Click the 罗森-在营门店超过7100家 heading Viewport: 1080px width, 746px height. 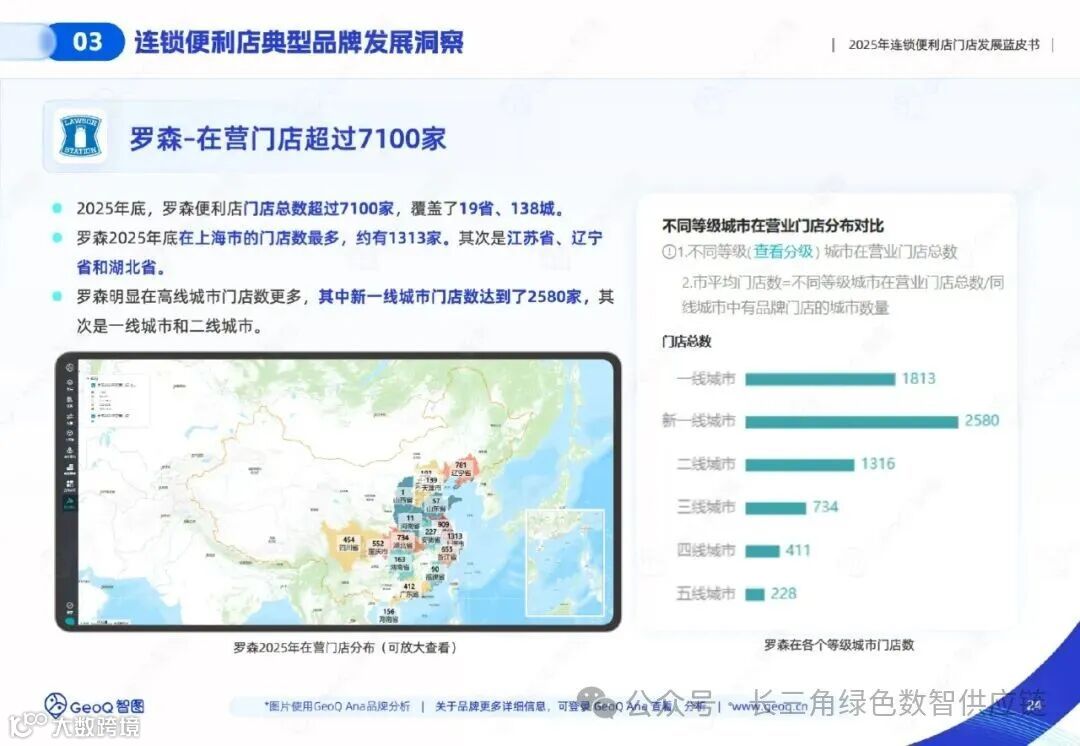(288, 138)
